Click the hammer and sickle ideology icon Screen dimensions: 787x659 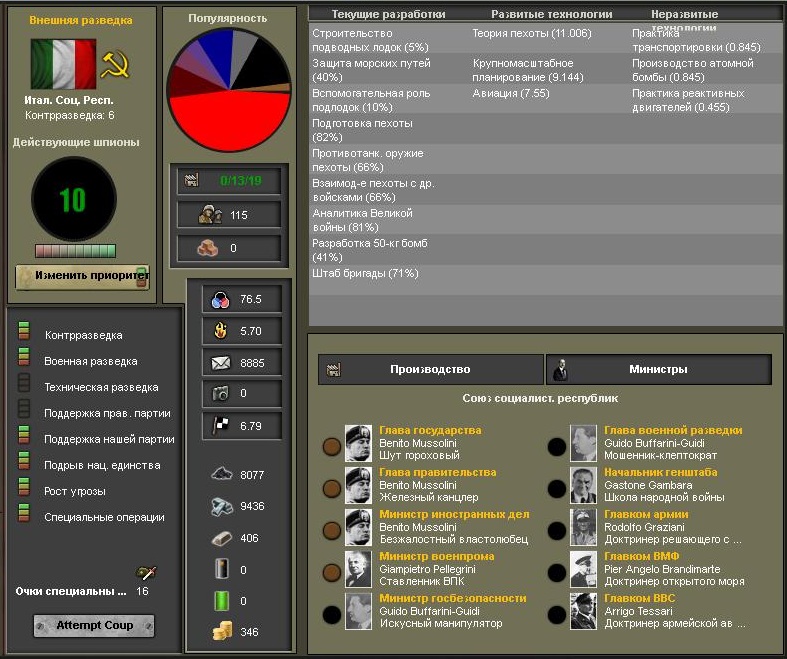(x=115, y=65)
